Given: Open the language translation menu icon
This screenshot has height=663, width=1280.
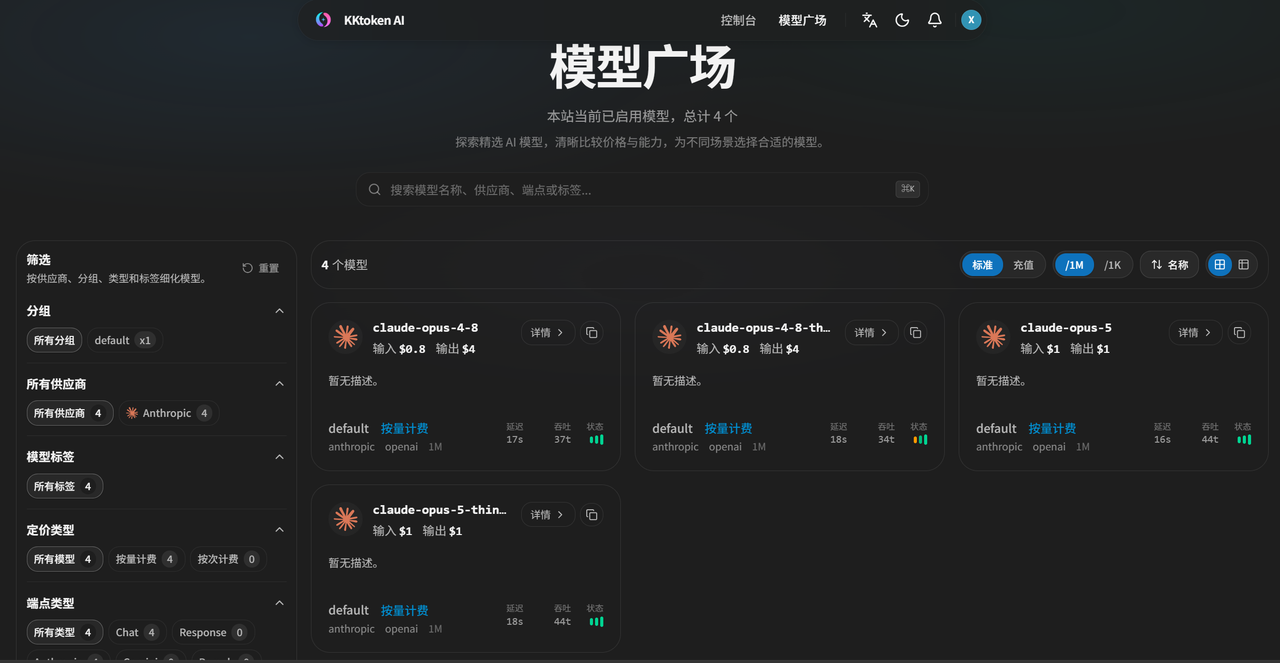Looking at the screenshot, I should click(870, 20).
